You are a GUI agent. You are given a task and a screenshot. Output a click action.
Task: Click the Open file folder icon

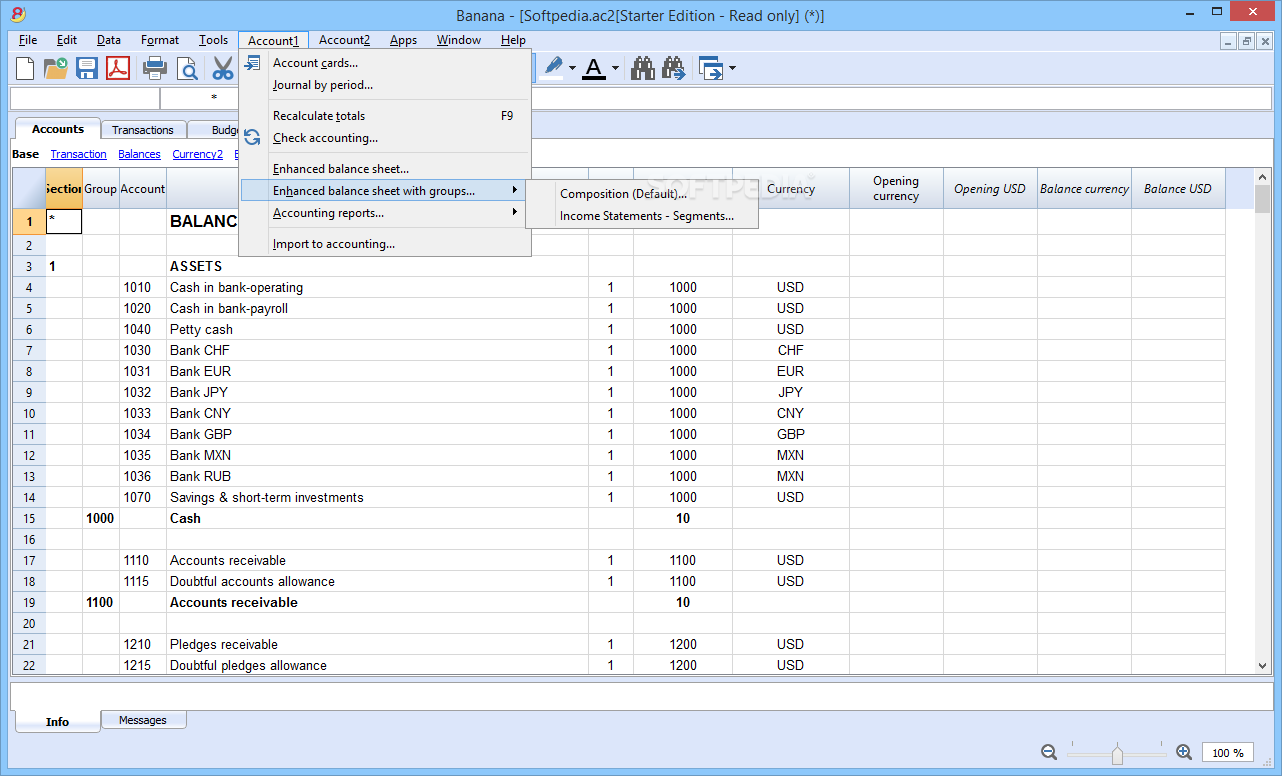coord(56,68)
